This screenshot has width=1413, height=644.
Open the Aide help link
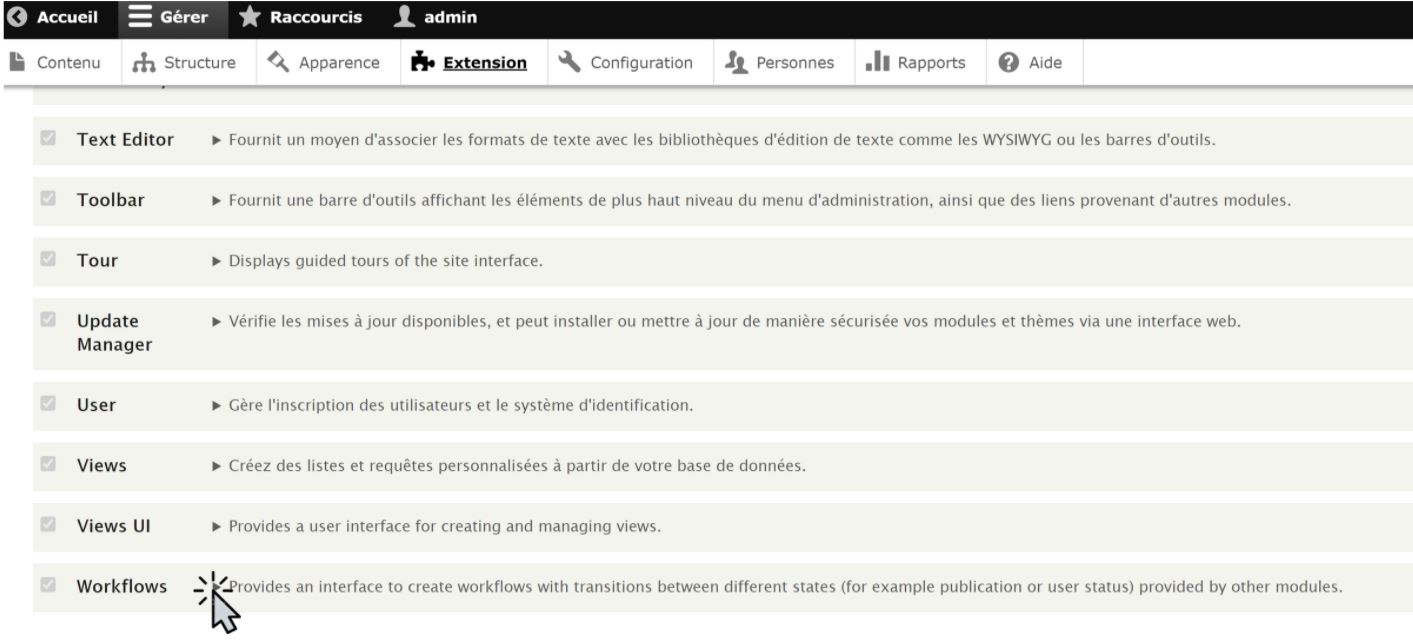[x=1034, y=62]
